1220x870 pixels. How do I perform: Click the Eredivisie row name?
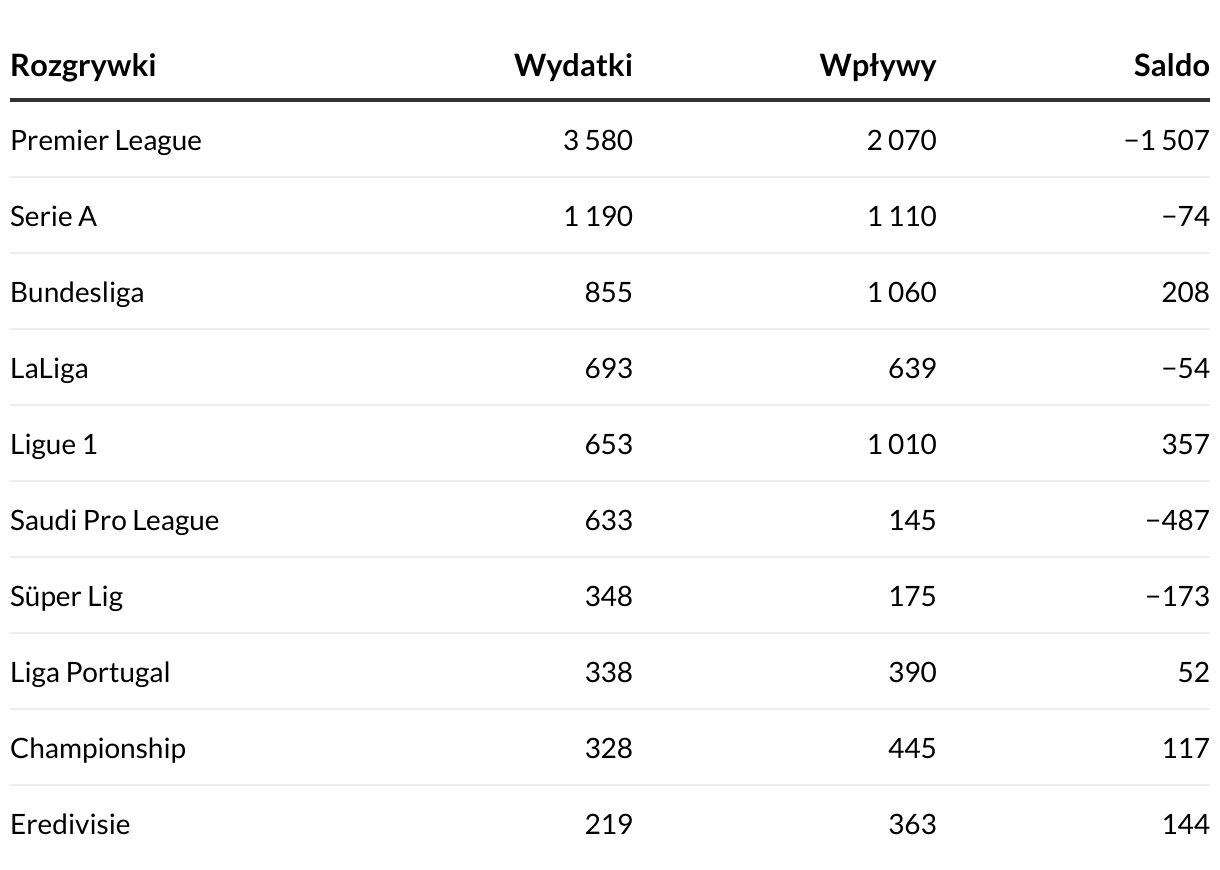[x=70, y=824]
